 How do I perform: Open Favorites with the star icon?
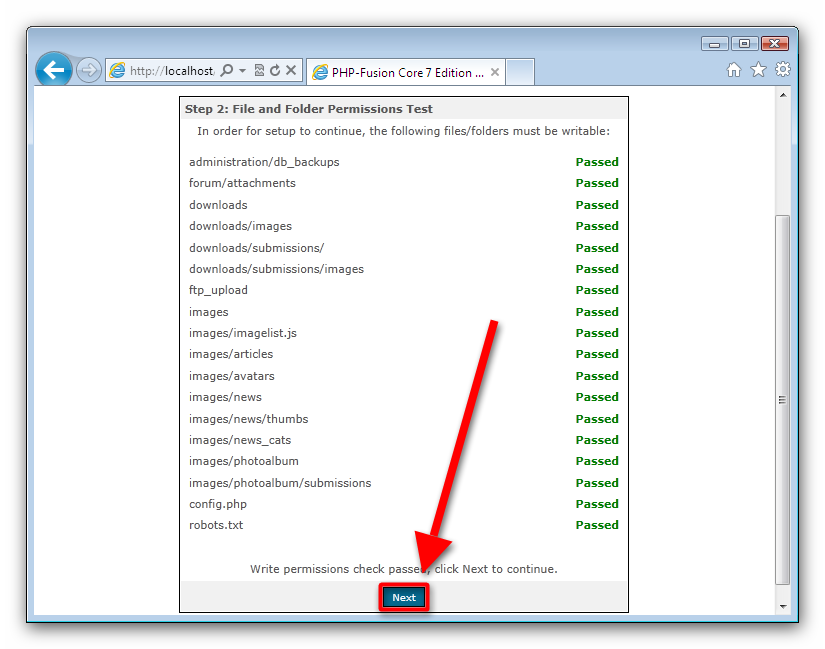(x=758, y=70)
